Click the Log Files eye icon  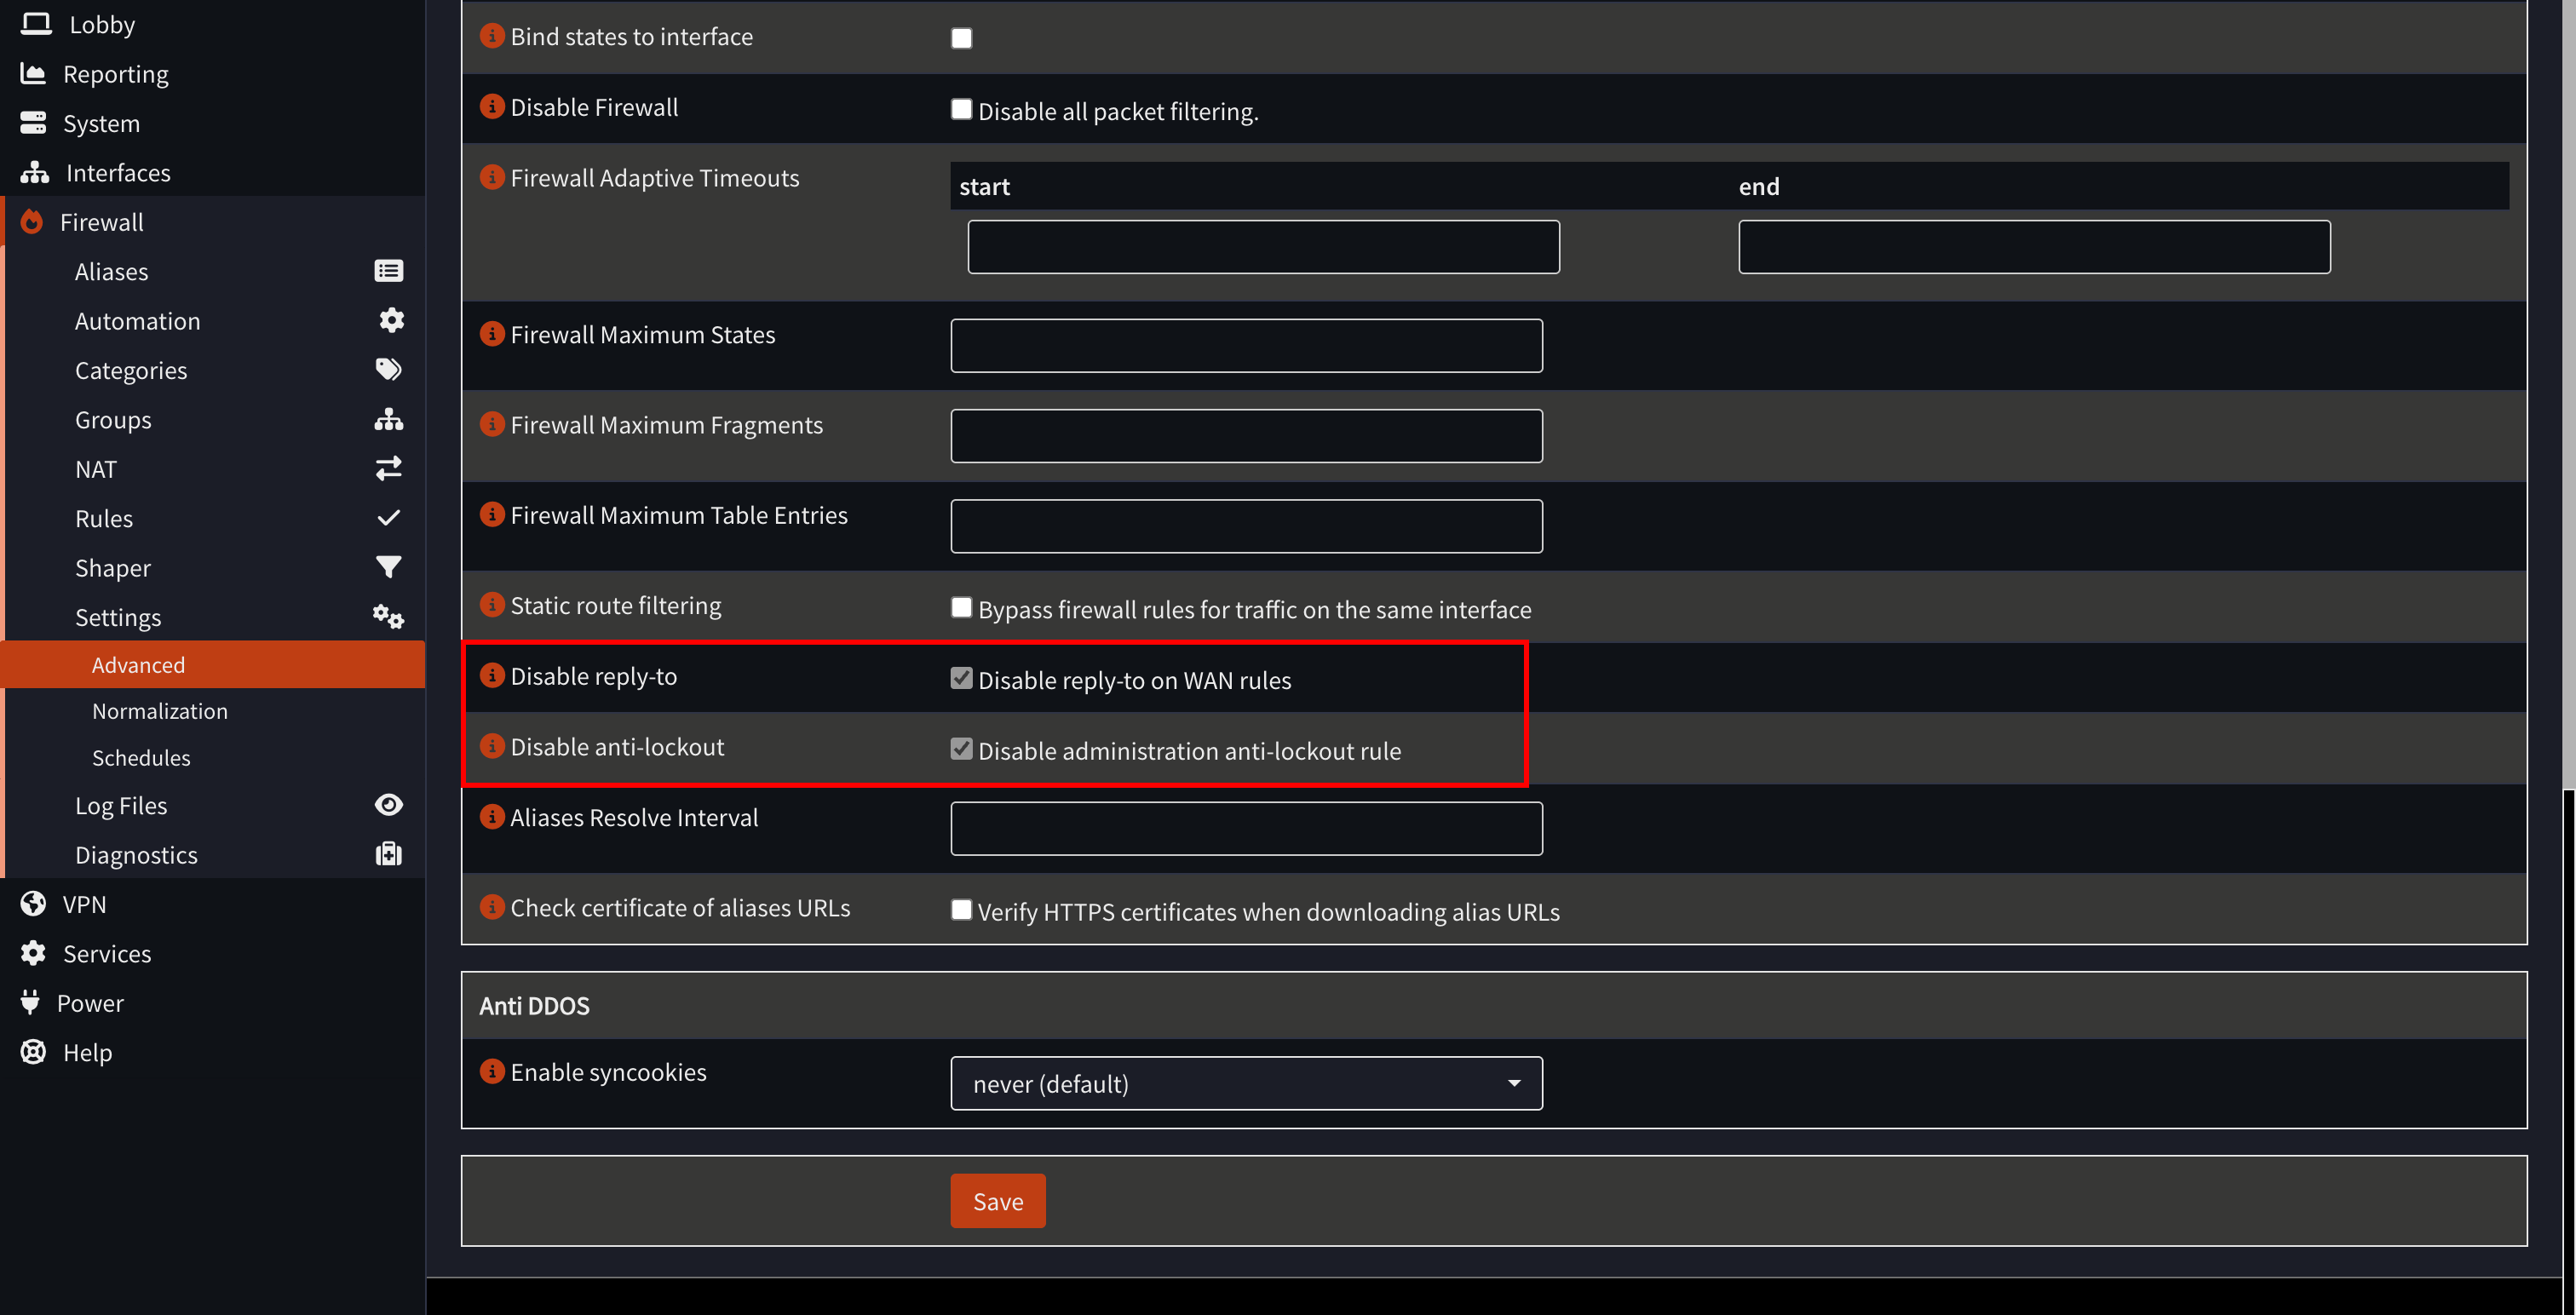(x=389, y=804)
